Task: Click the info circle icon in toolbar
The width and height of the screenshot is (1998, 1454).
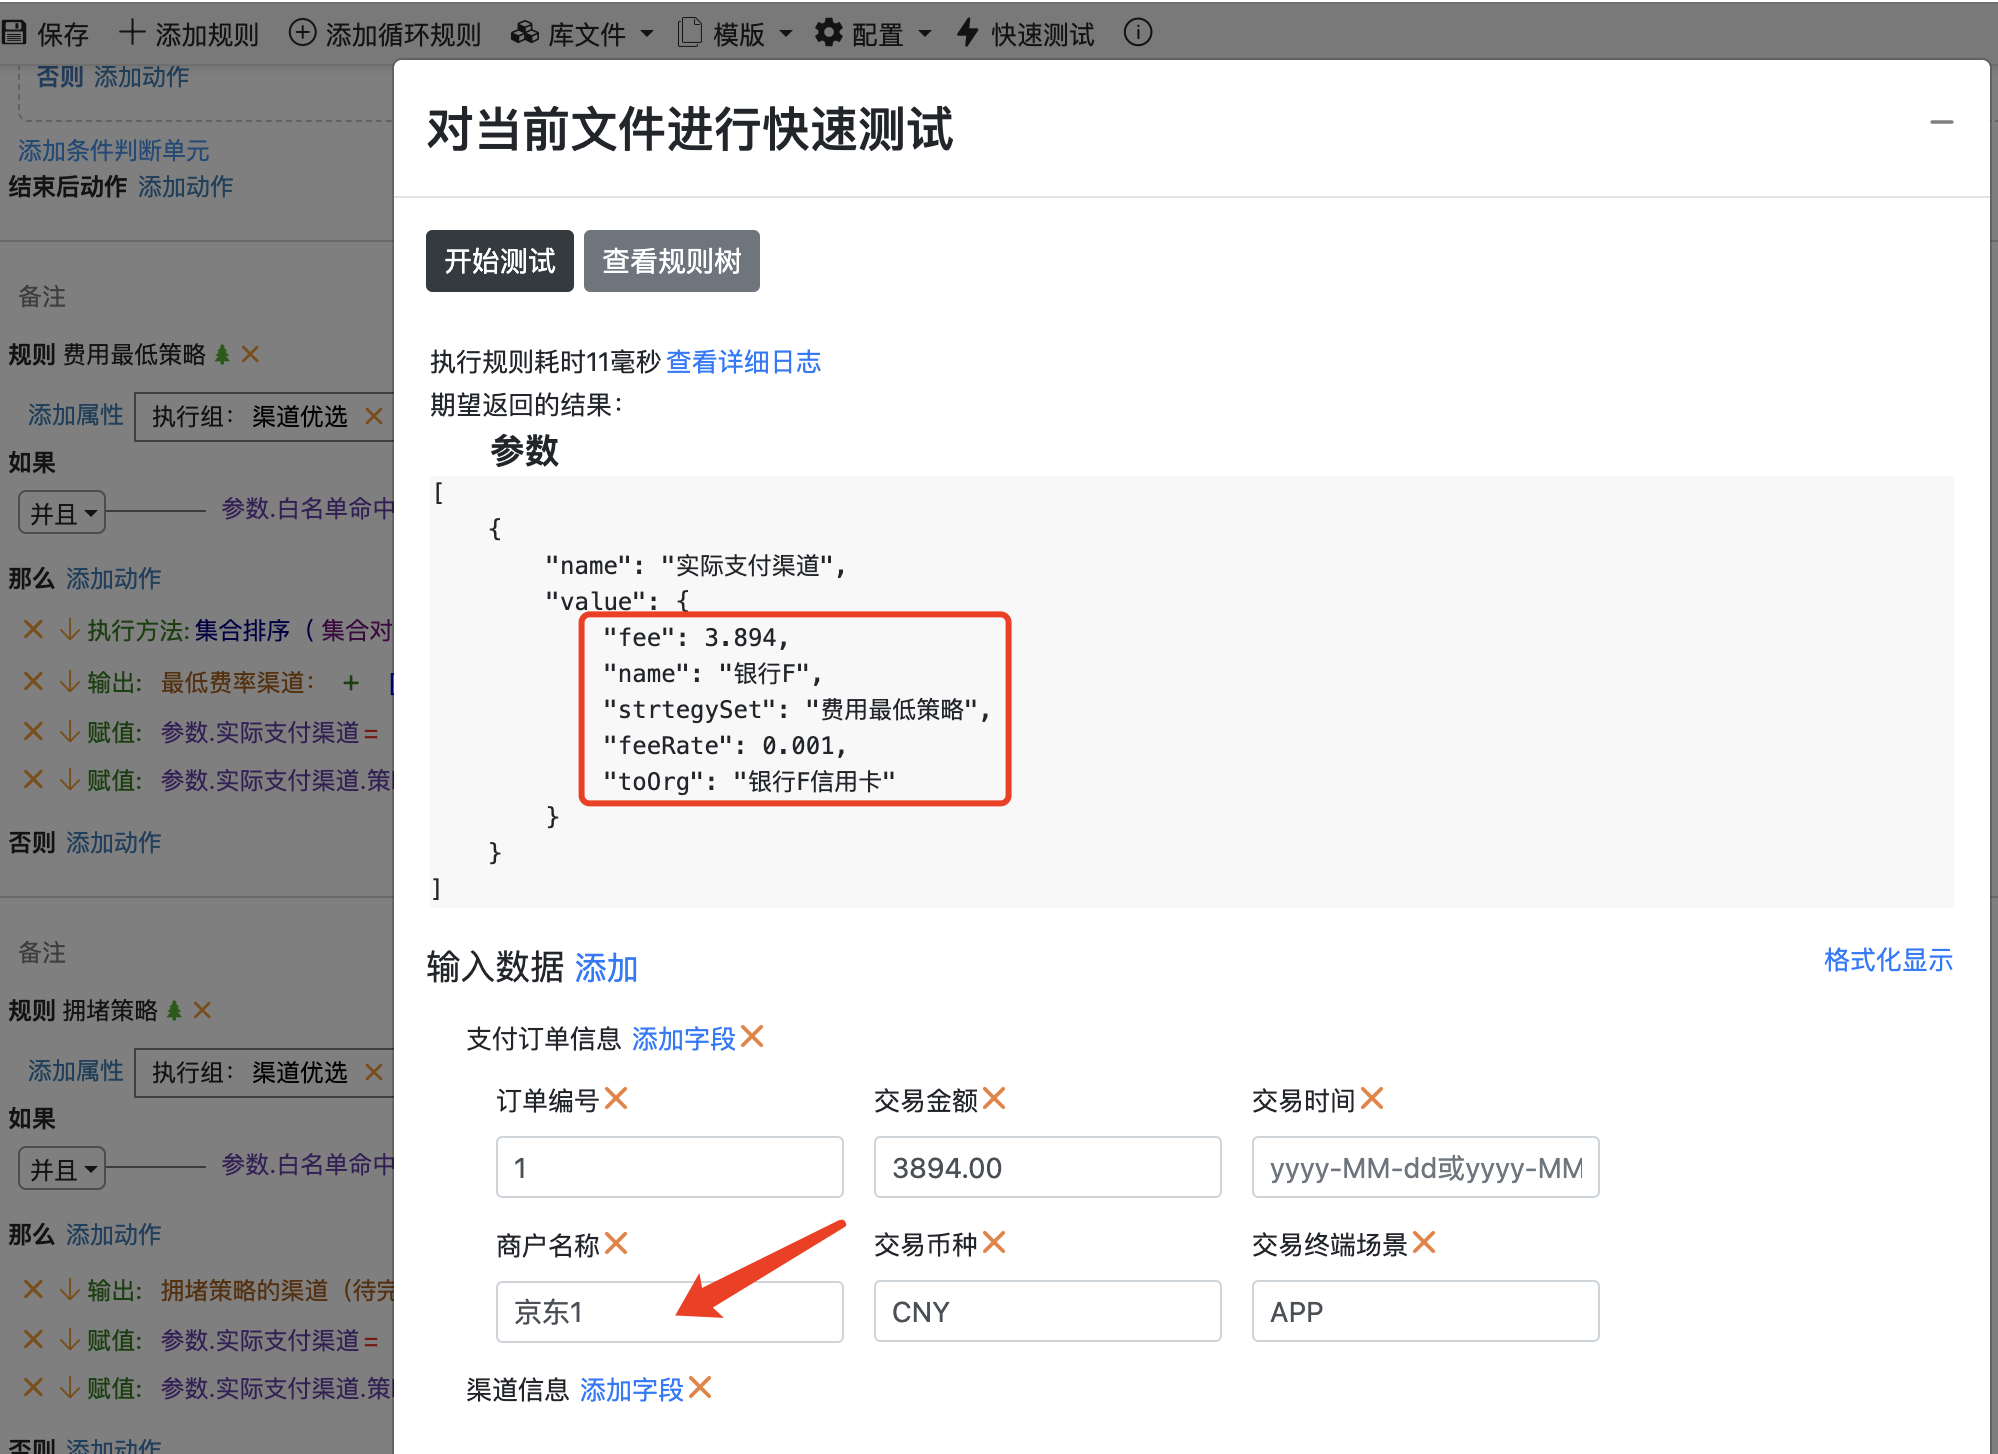Action: (x=1137, y=33)
